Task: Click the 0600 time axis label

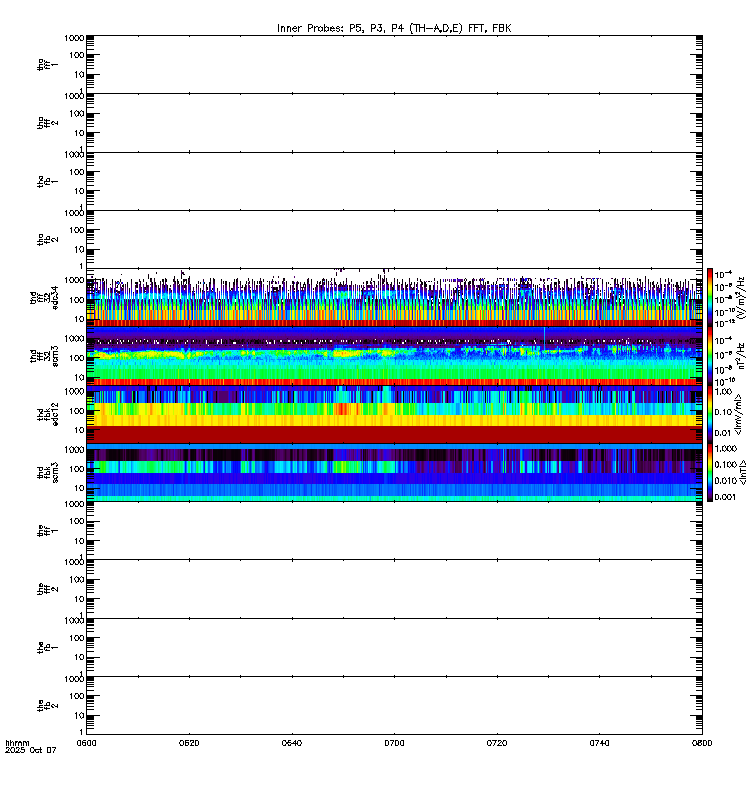Action: click(x=86, y=743)
